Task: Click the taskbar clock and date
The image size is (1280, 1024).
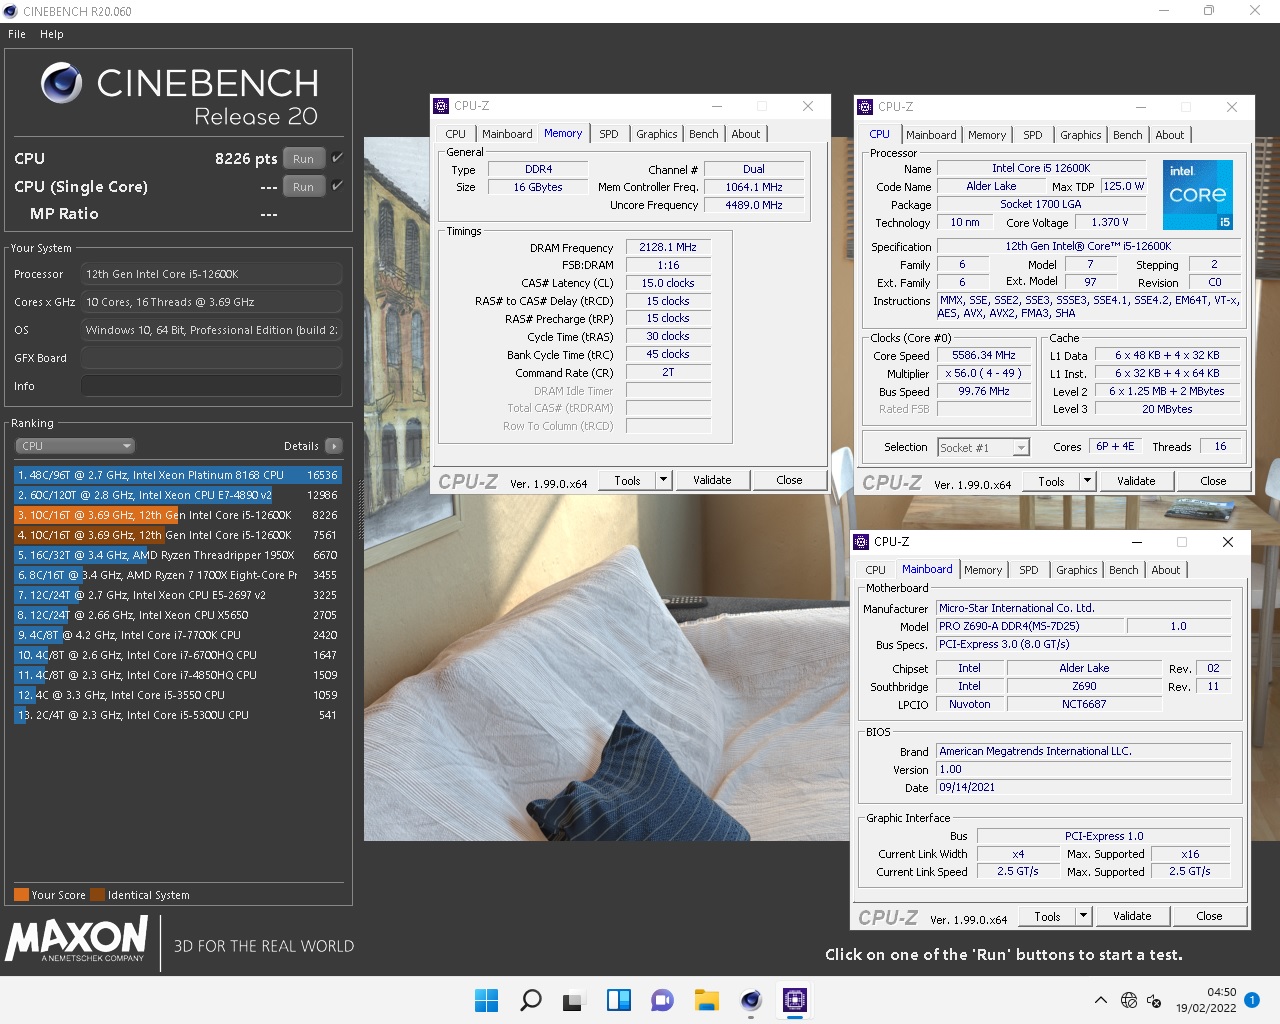Action: pos(1206,1000)
